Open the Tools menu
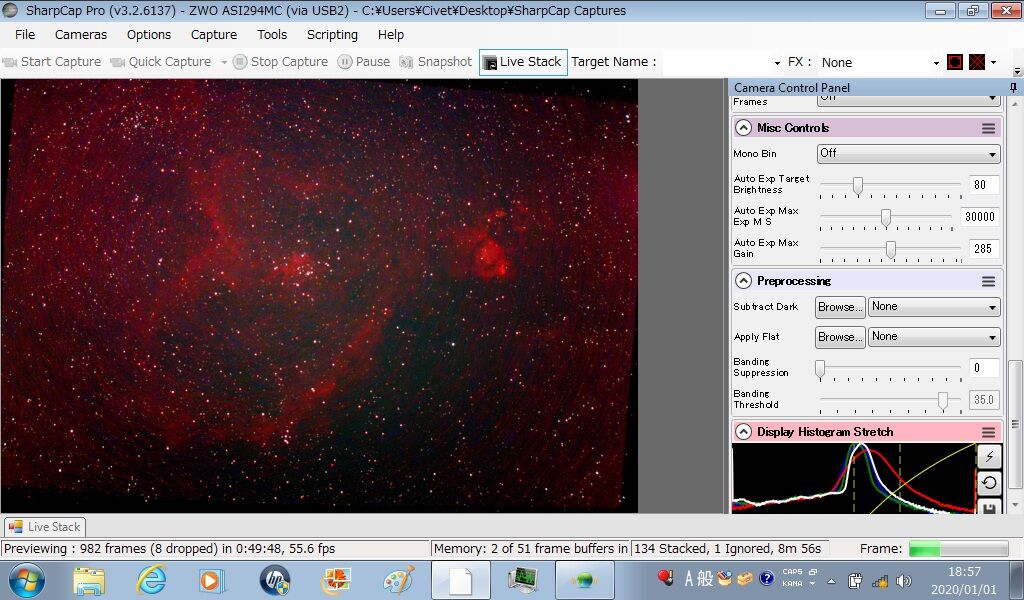The width and height of the screenshot is (1024, 600). pos(272,35)
